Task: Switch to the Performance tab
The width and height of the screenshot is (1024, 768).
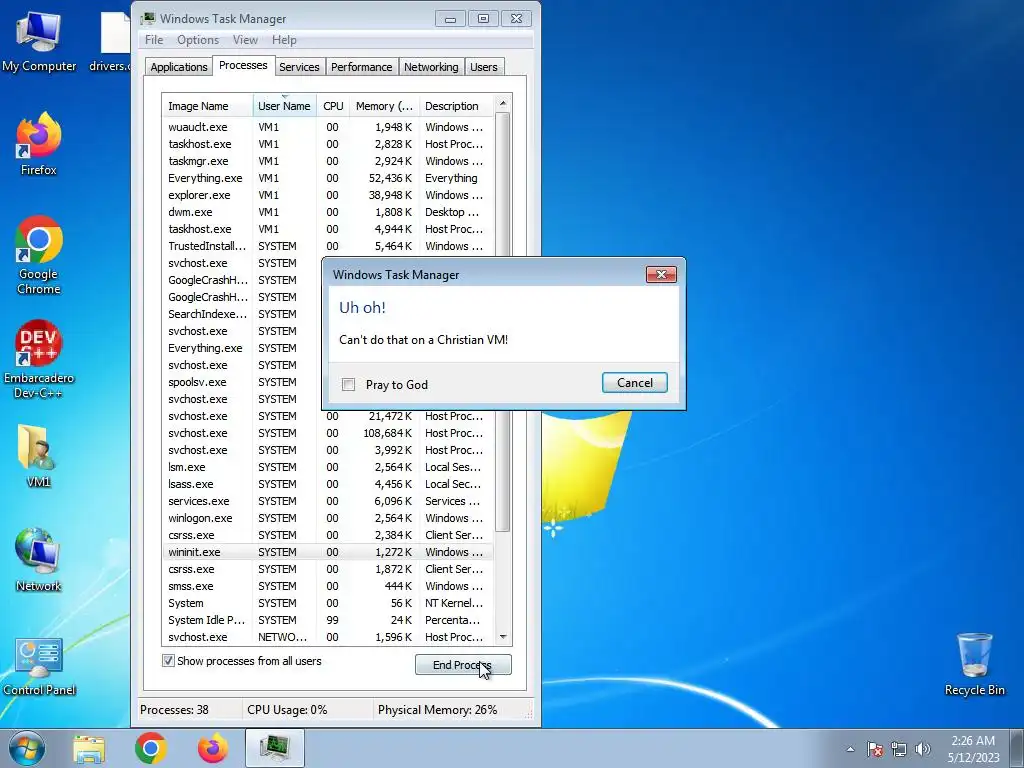Action: 361,67
